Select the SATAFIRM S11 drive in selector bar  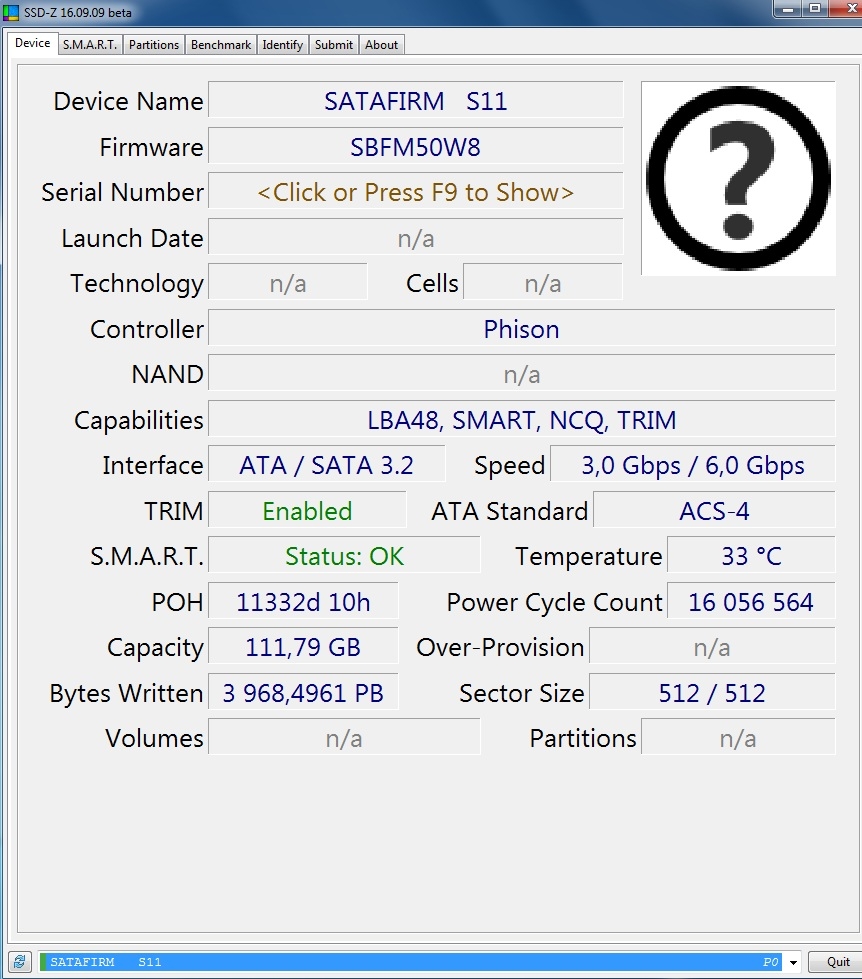pos(411,962)
